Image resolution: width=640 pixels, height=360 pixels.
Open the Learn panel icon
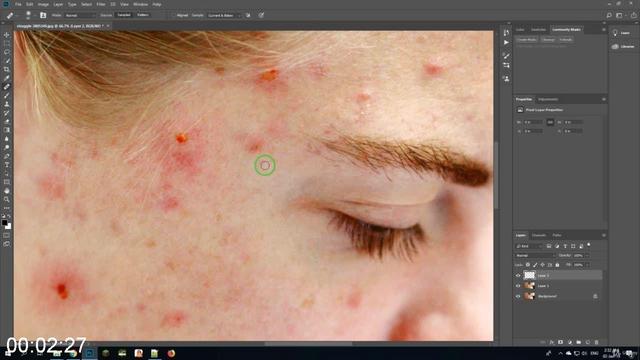pos(615,33)
